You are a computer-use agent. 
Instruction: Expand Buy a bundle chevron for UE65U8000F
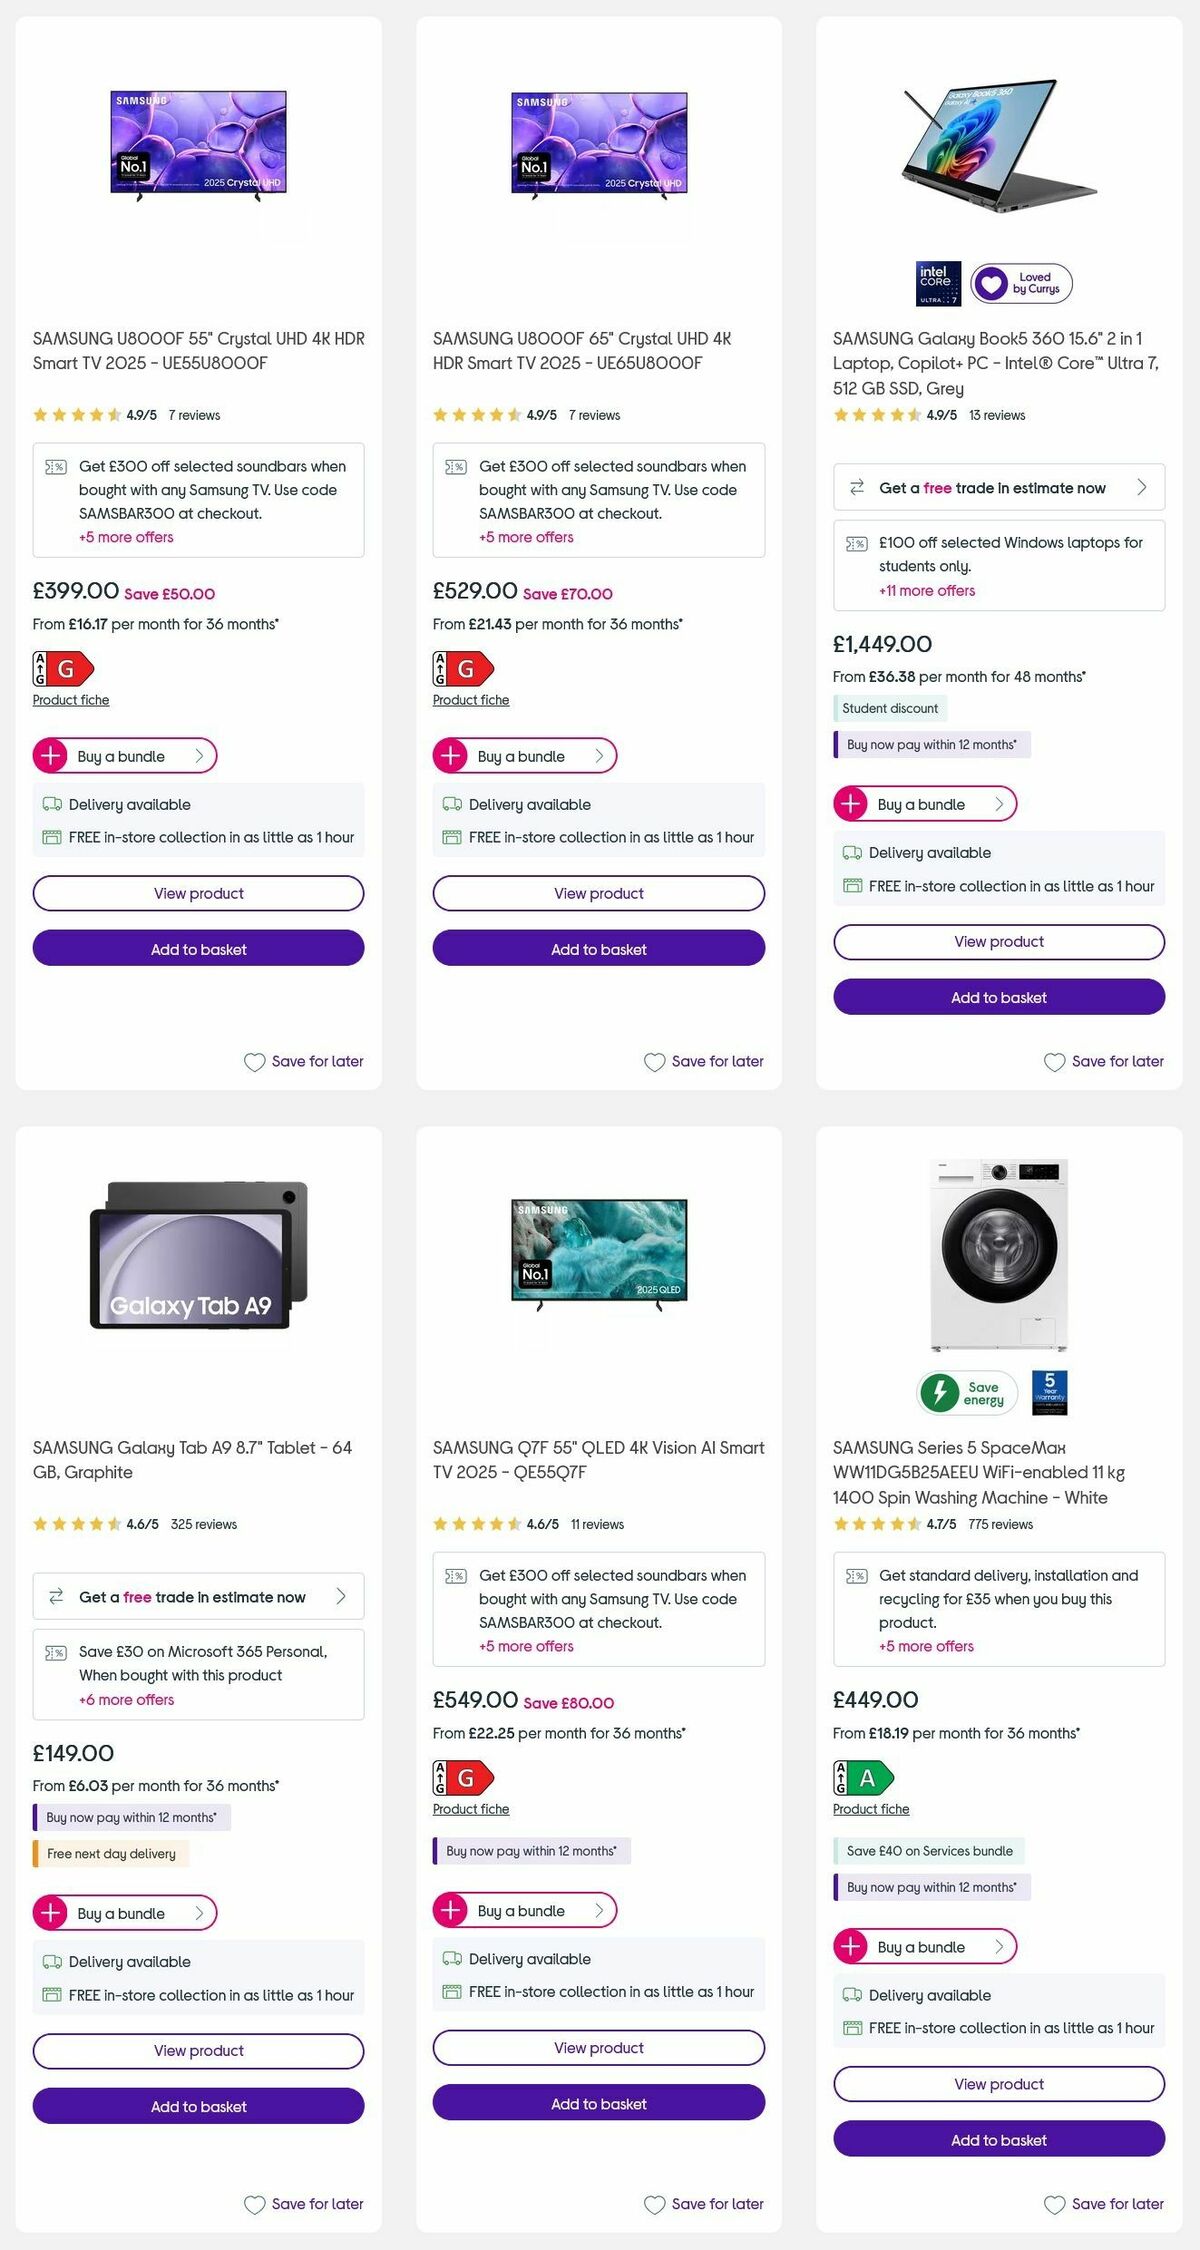[599, 756]
